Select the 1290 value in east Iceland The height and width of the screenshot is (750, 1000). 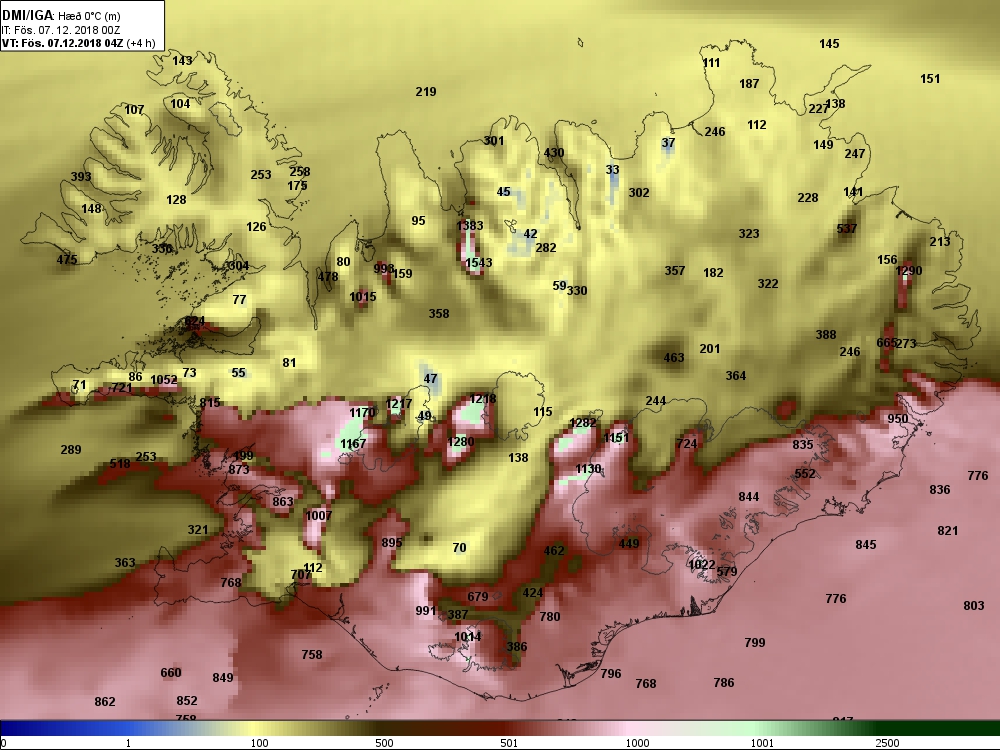pos(909,271)
